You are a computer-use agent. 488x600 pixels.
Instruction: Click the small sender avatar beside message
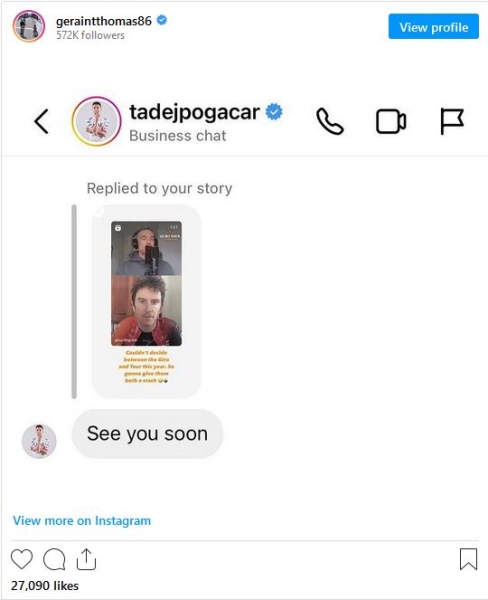click(x=39, y=441)
